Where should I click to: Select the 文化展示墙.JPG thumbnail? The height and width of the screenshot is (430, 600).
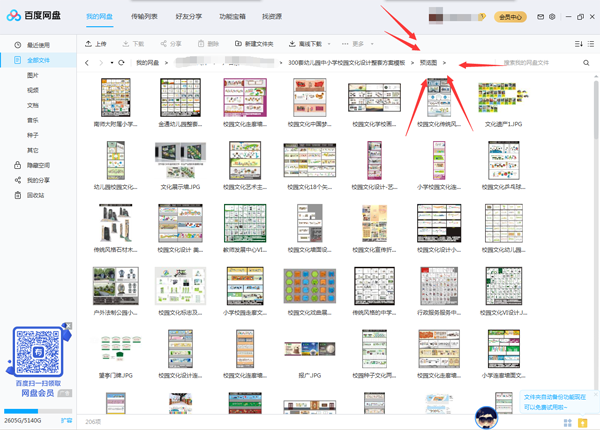point(180,160)
